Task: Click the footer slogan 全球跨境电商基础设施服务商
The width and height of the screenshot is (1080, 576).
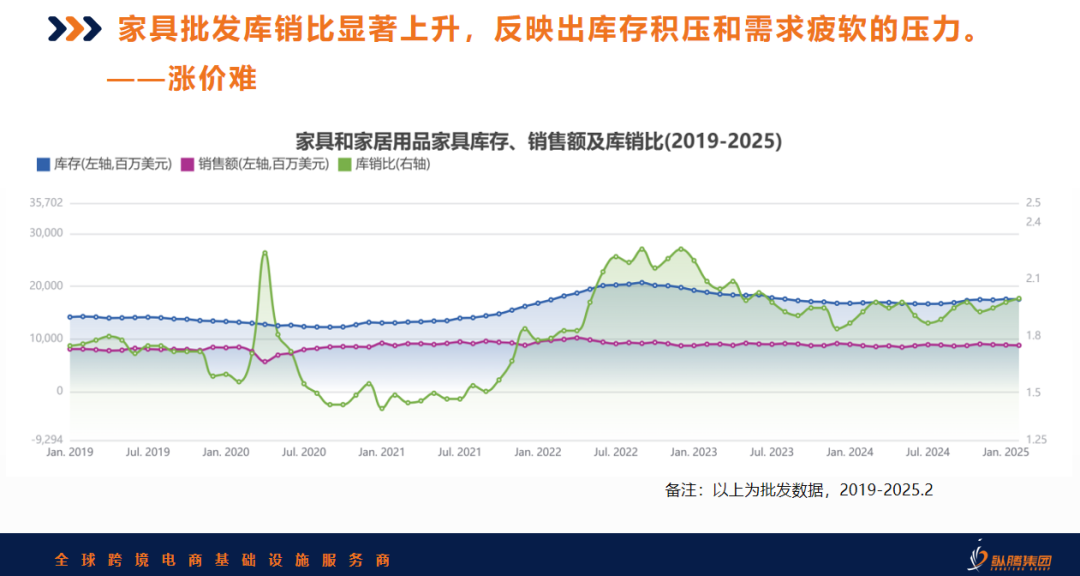Action: pyautogui.click(x=222, y=558)
